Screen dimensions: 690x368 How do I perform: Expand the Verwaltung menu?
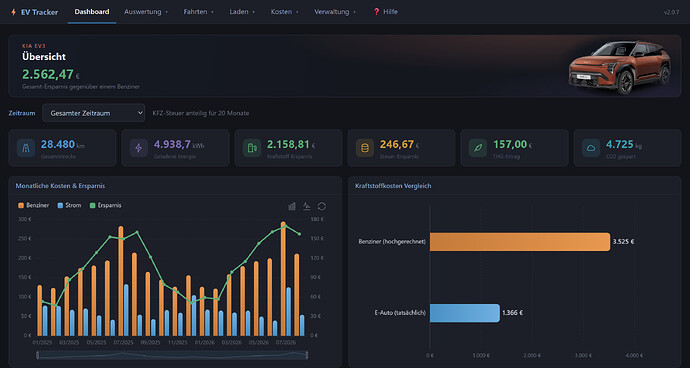pos(335,12)
